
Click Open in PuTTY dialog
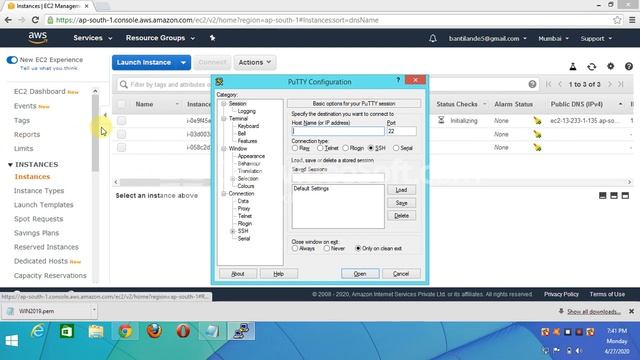360,273
